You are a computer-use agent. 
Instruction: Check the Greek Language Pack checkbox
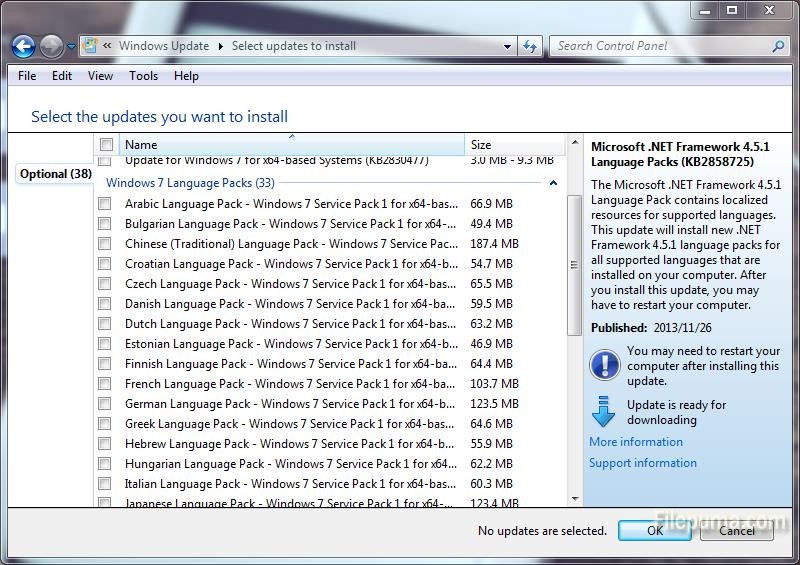click(105, 424)
